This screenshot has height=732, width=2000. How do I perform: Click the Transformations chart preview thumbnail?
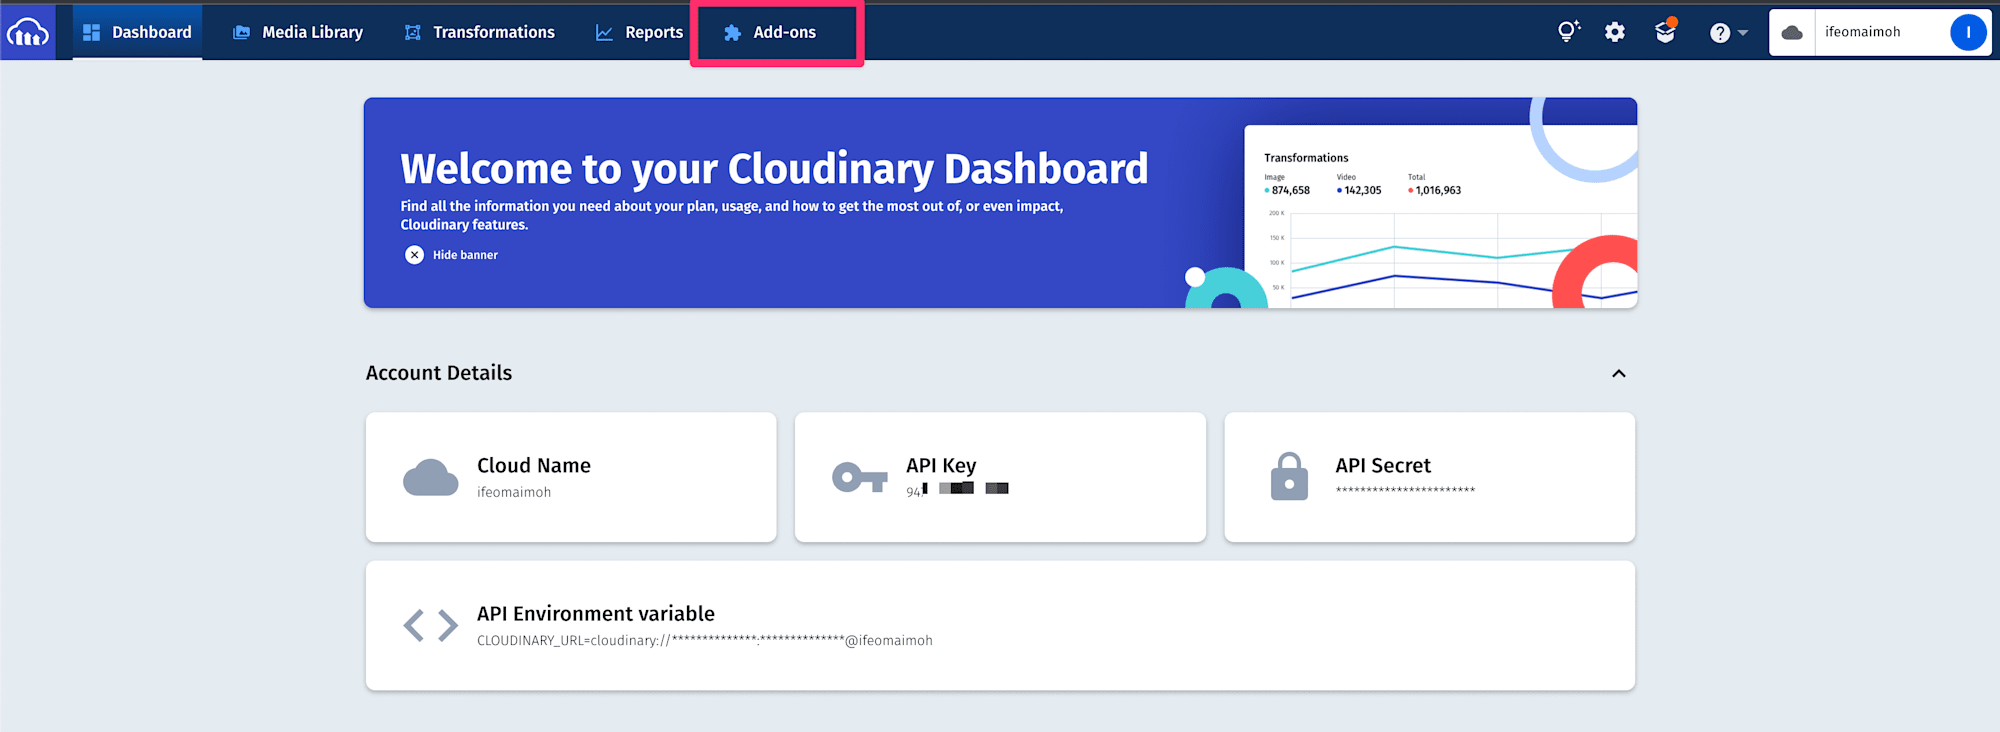(x=1440, y=216)
